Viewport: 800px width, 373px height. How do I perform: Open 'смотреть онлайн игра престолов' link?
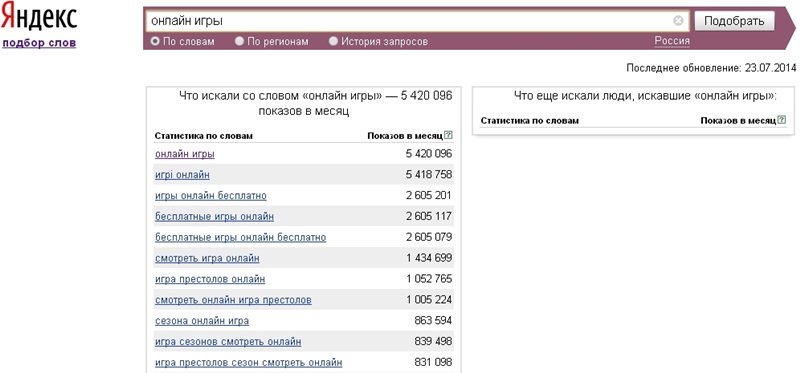point(233,300)
